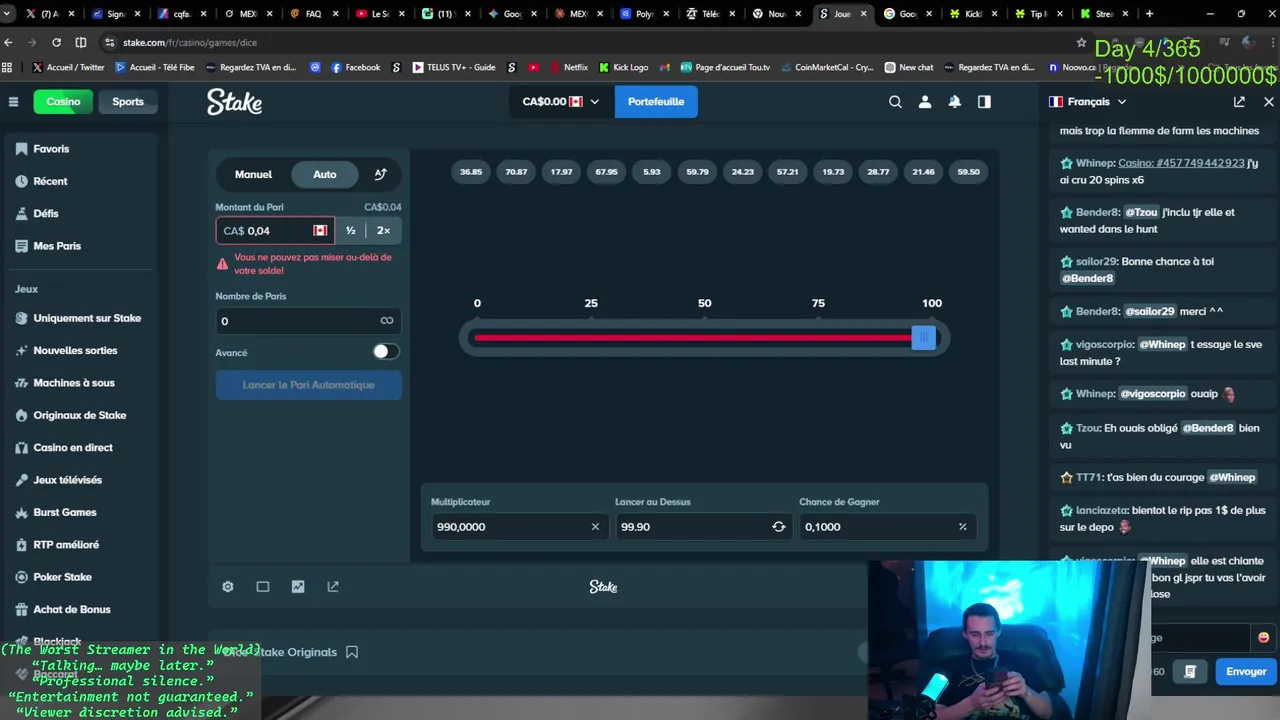Viewport: 1280px width, 720px height.
Task: Reload the browser page
Action: pyautogui.click(x=56, y=42)
